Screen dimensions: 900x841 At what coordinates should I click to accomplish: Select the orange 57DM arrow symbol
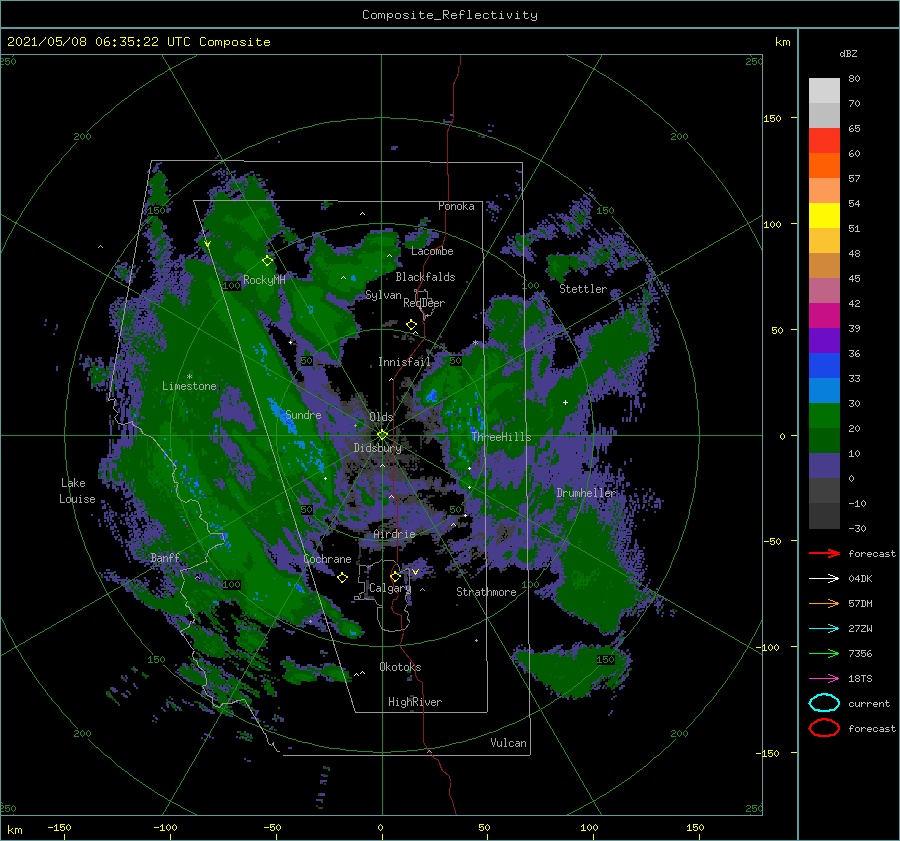coord(824,603)
